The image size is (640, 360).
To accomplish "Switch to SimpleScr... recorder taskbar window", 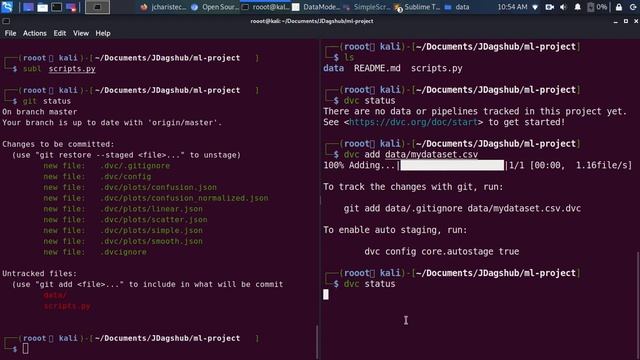I will pyautogui.click(x=367, y=7).
